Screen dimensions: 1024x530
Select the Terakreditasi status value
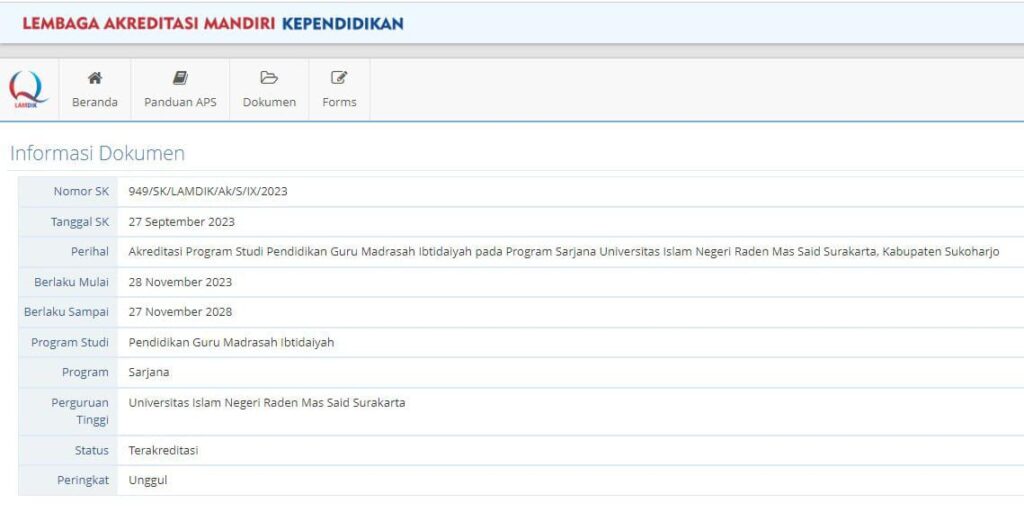pyautogui.click(x=163, y=450)
